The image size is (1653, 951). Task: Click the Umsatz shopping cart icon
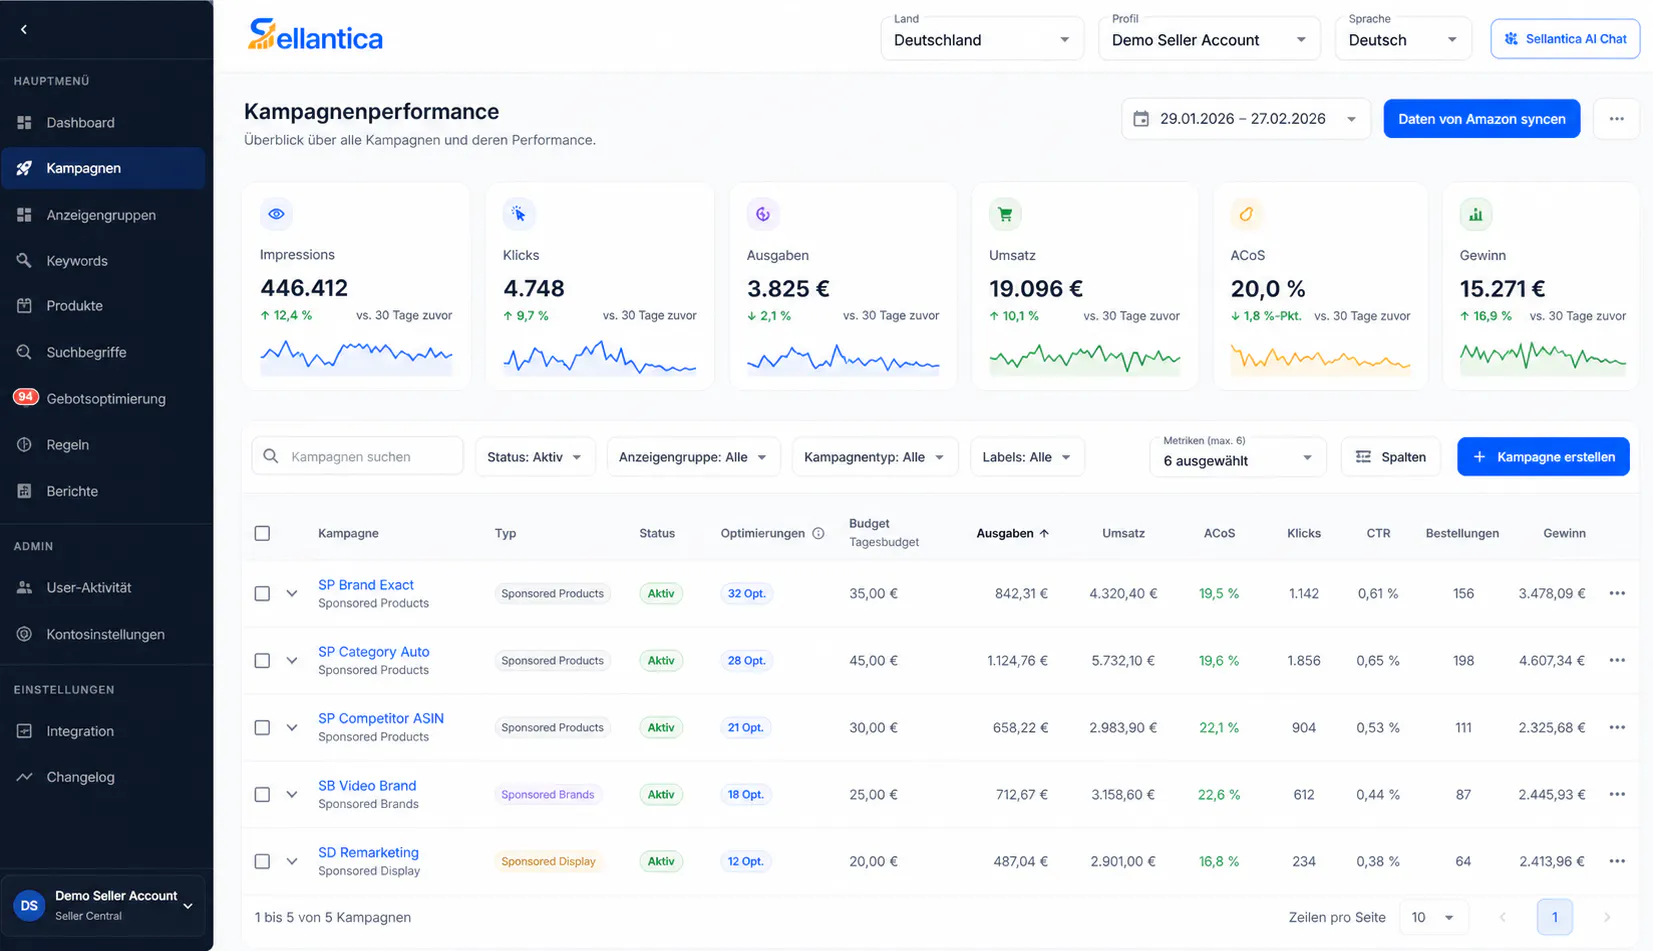click(x=1005, y=214)
